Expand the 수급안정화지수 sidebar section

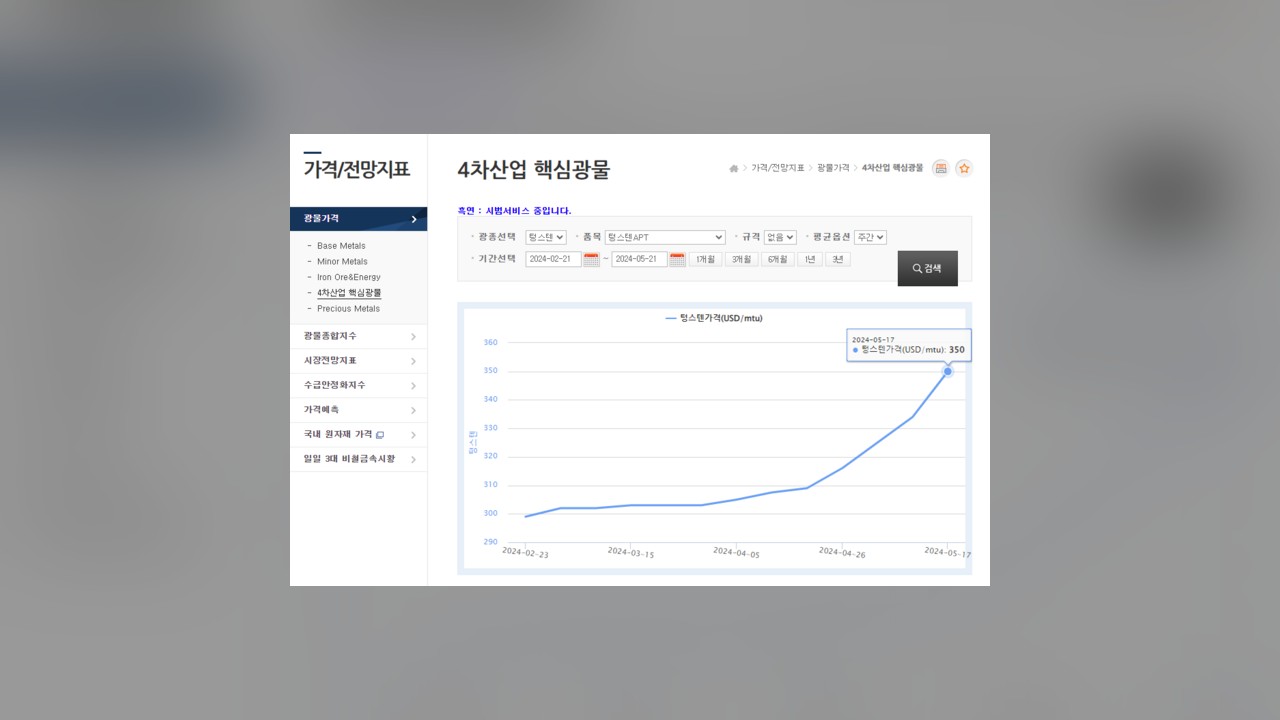point(358,385)
